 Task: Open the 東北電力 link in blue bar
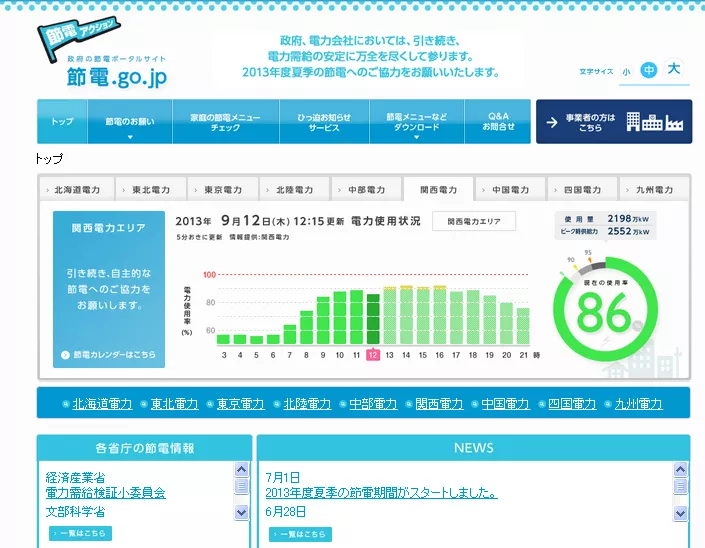(174, 404)
